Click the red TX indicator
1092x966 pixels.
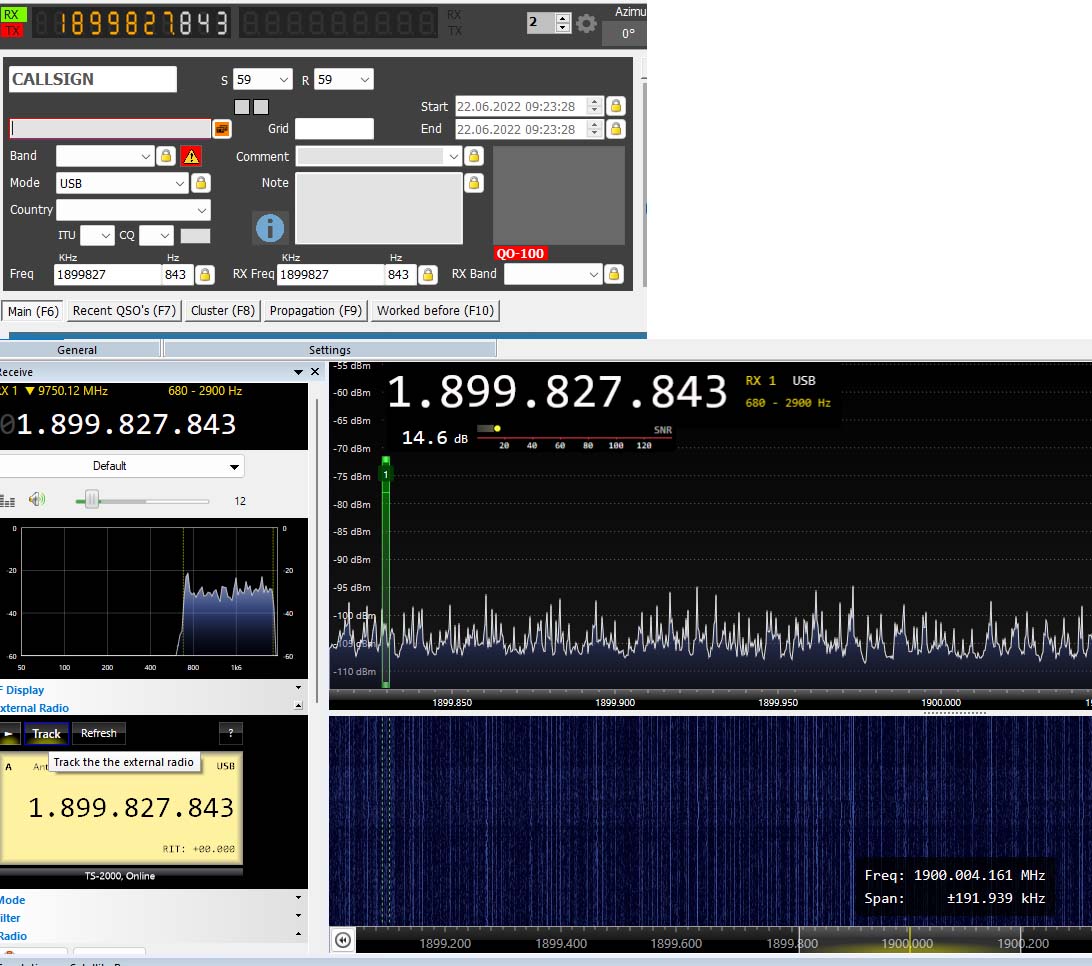pyautogui.click(x=12, y=30)
